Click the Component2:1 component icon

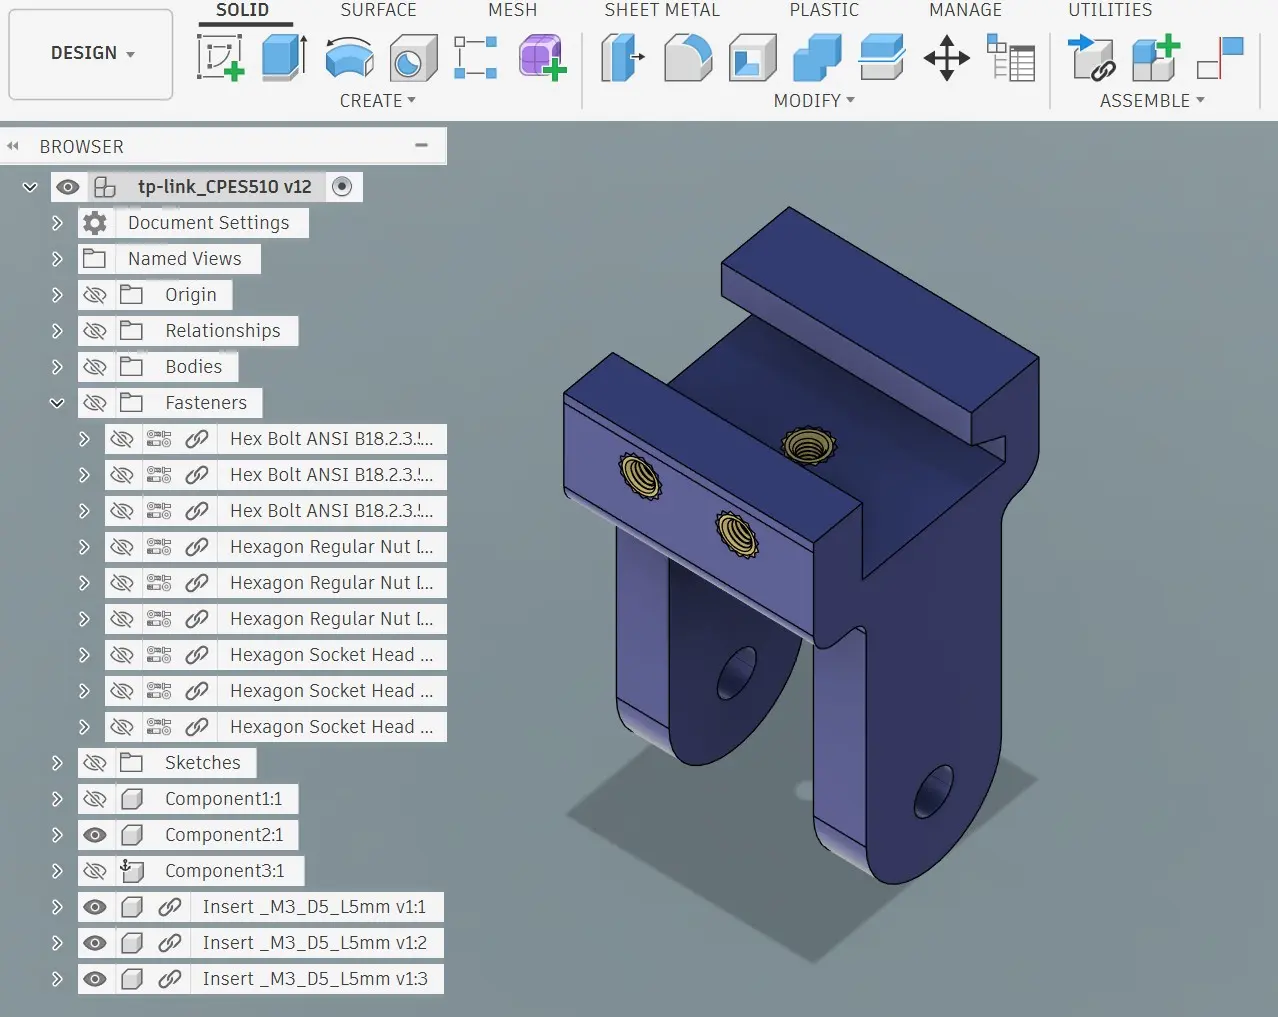[x=132, y=835]
